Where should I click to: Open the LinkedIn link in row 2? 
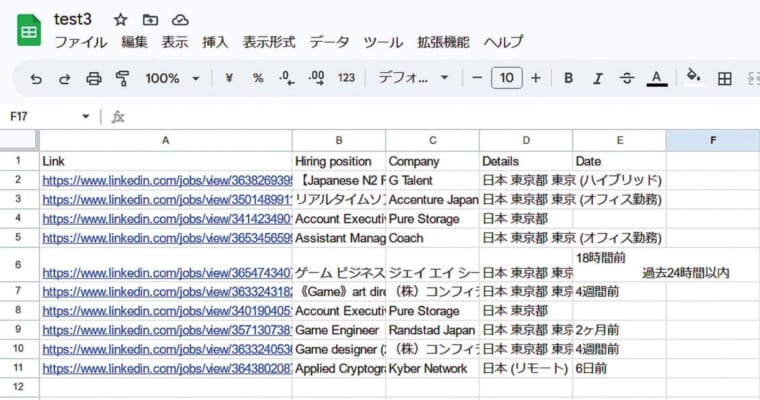click(167, 181)
